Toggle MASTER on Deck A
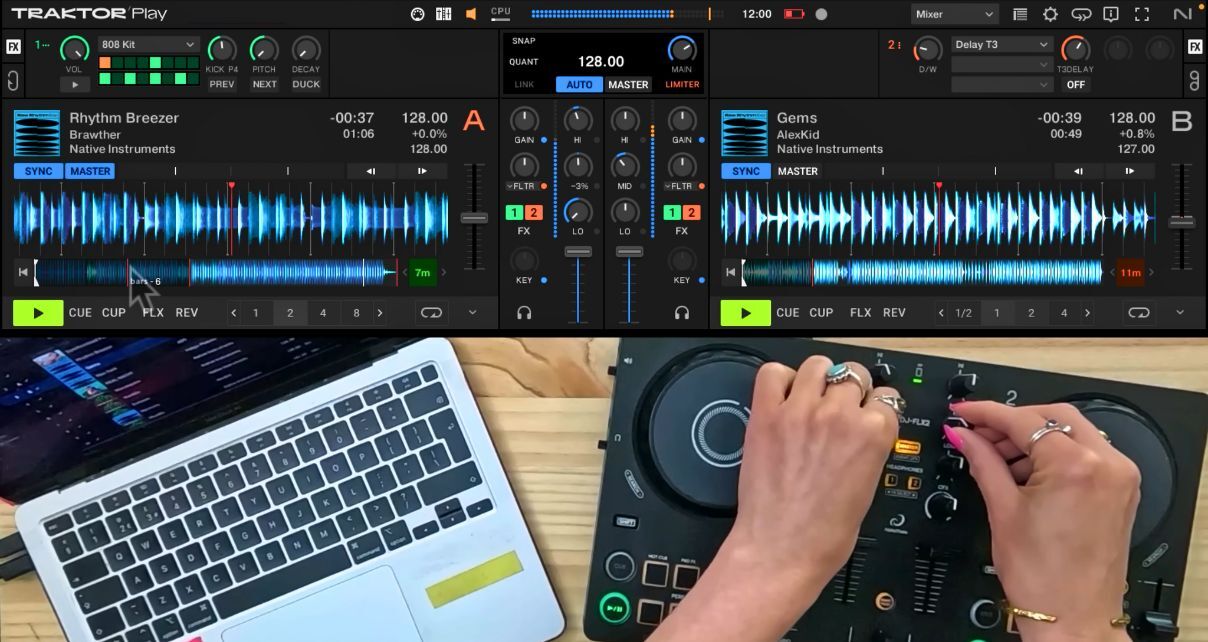1208x642 pixels. point(90,171)
